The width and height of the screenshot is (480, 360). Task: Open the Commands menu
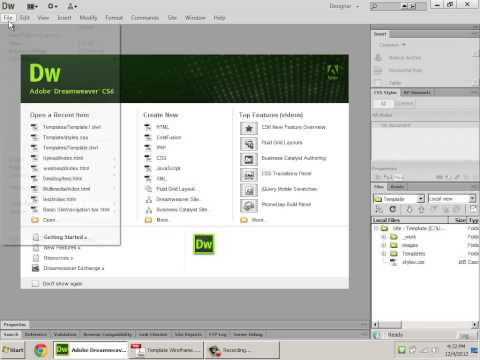point(145,18)
